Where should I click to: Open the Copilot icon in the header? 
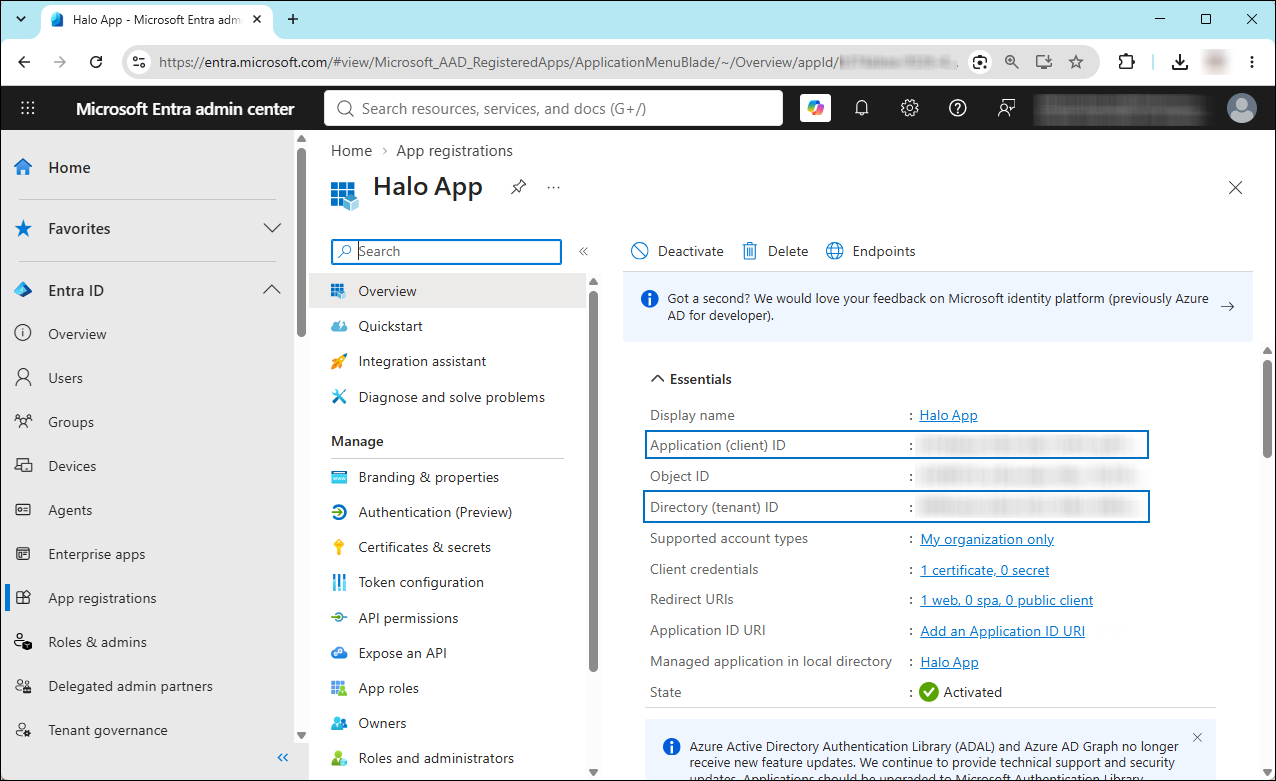pyautogui.click(x=816, y=108)
